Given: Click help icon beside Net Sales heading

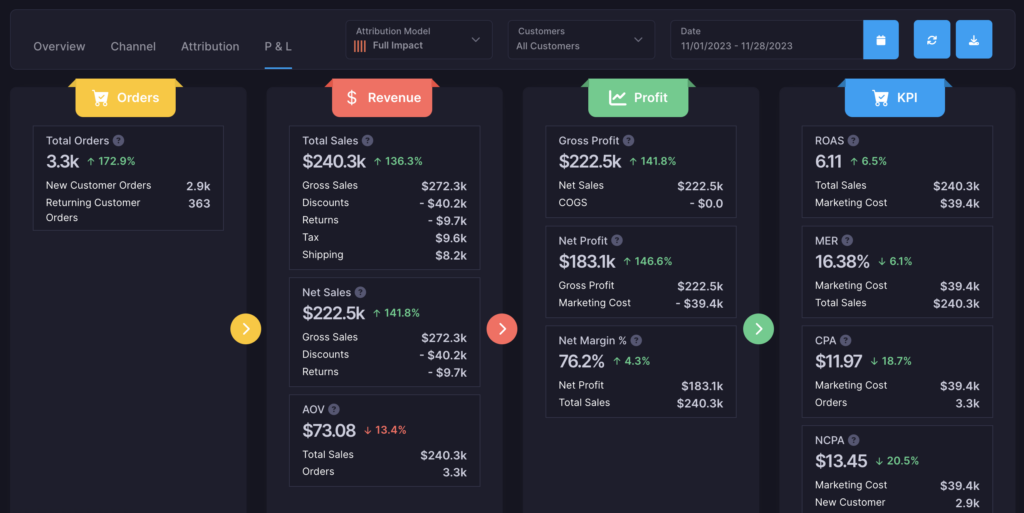Looking at the screenshot, I should (x=360, y=292).
